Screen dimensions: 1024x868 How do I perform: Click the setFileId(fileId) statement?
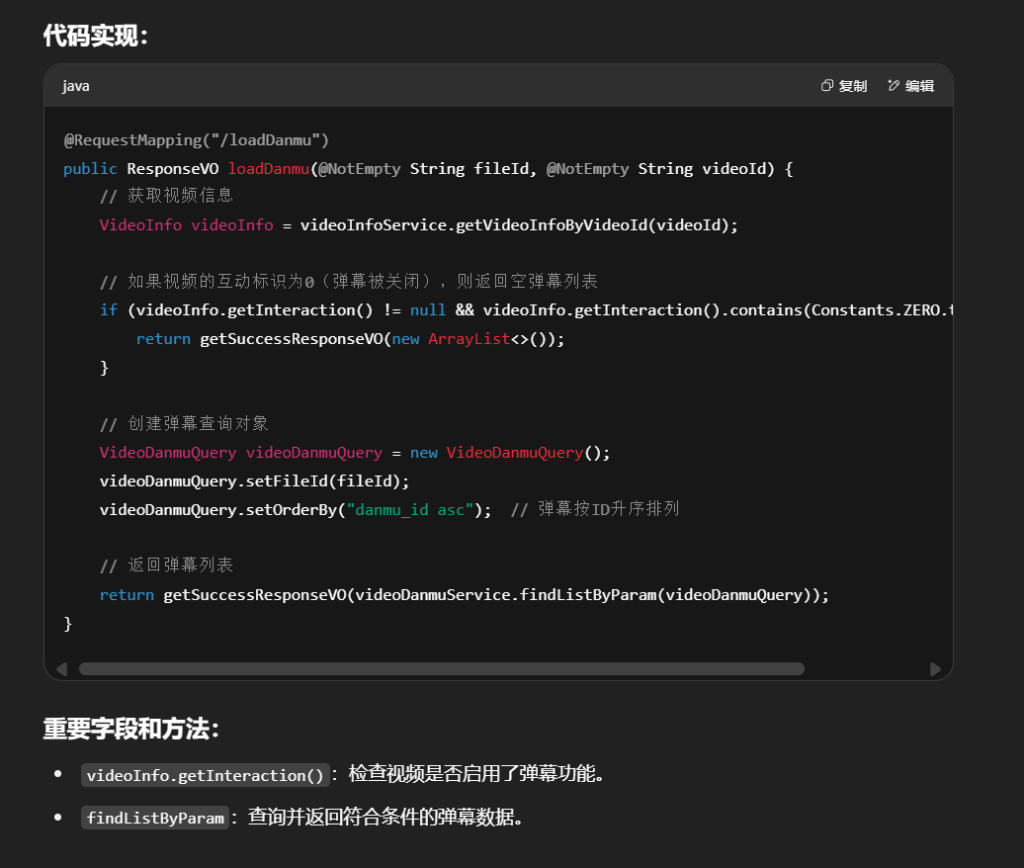tap(254, 481)
